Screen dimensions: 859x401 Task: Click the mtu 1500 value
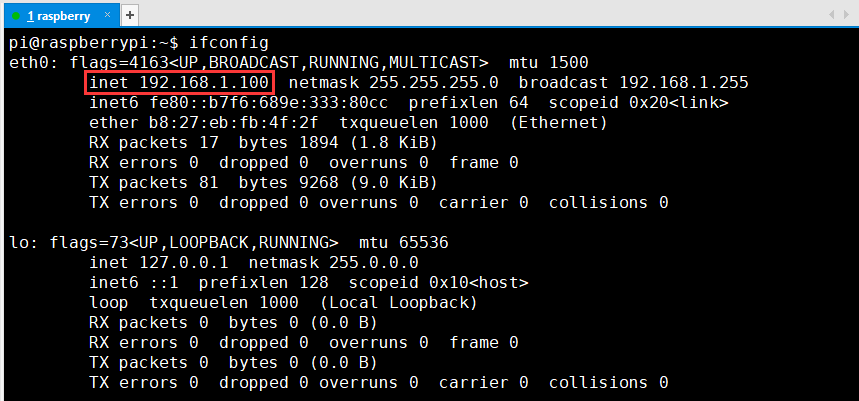point(548,63)
